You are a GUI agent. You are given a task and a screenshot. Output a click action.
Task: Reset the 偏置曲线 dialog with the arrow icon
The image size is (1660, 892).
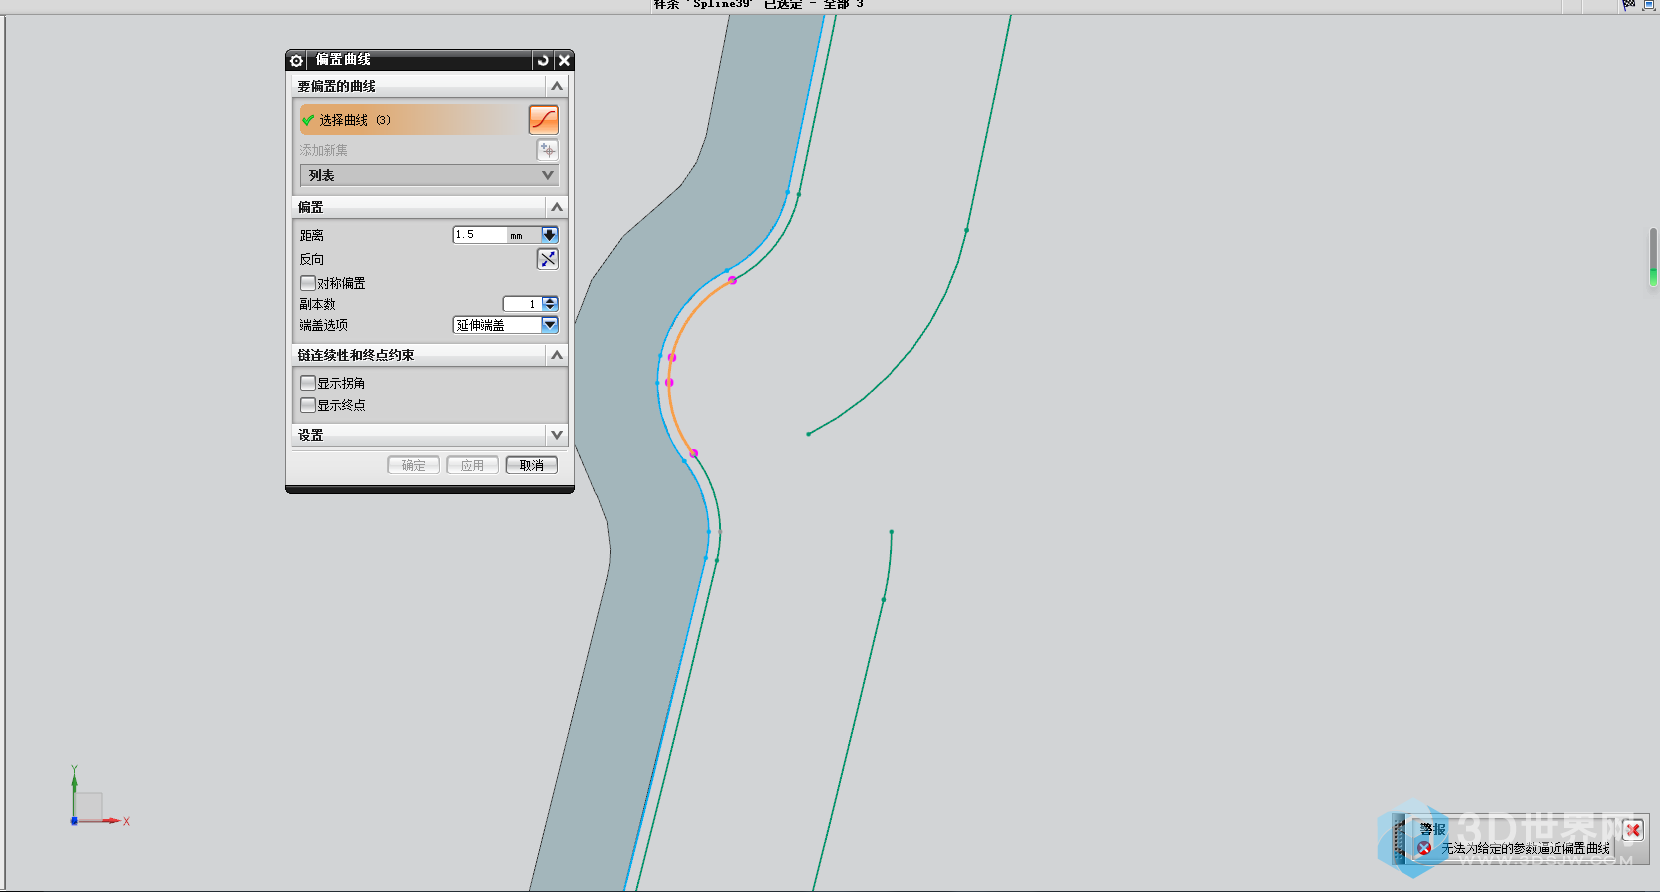click(x=543, y=61)
